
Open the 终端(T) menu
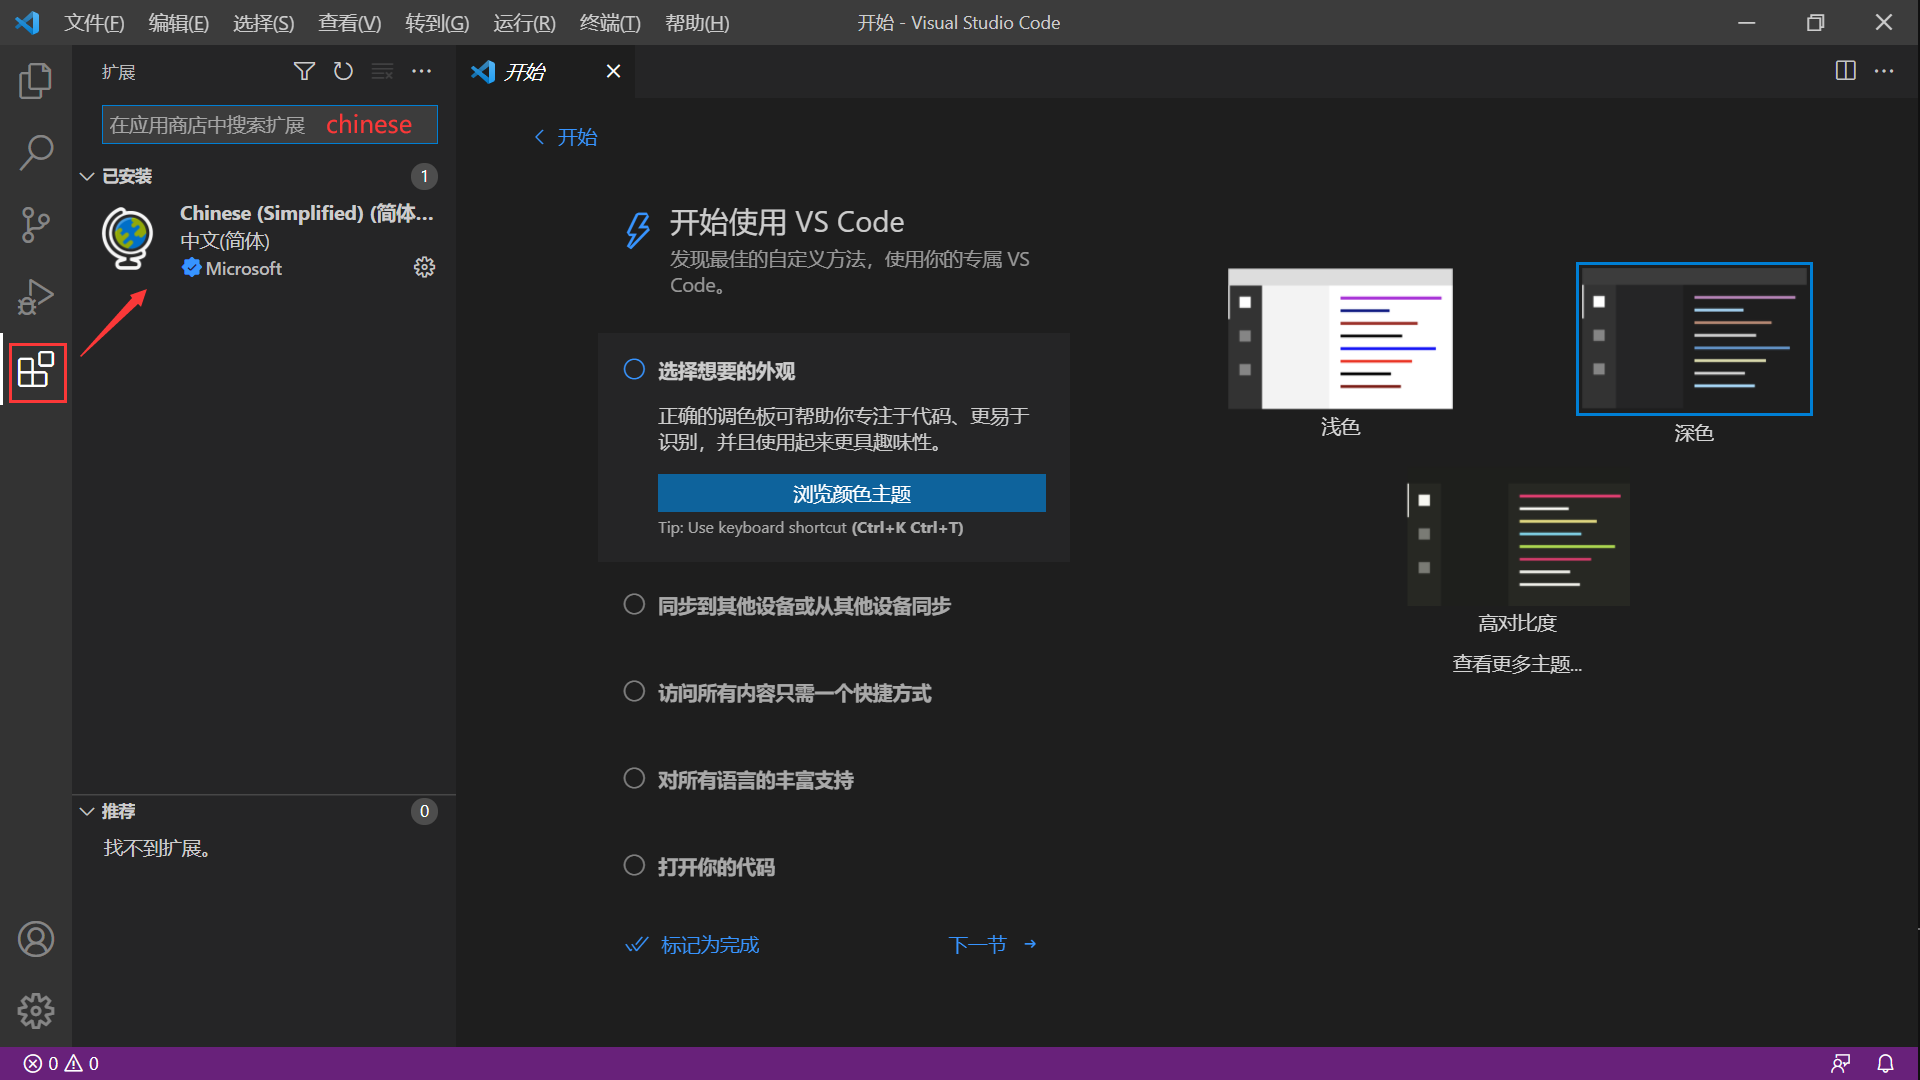pyautogui.click(x=609, y=22)
